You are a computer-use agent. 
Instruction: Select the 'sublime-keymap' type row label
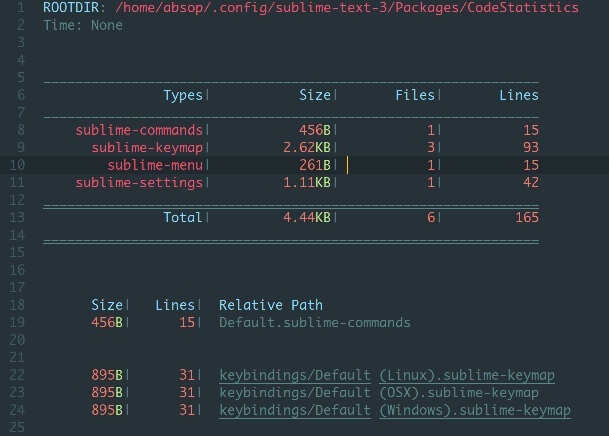tap(147, 148)
